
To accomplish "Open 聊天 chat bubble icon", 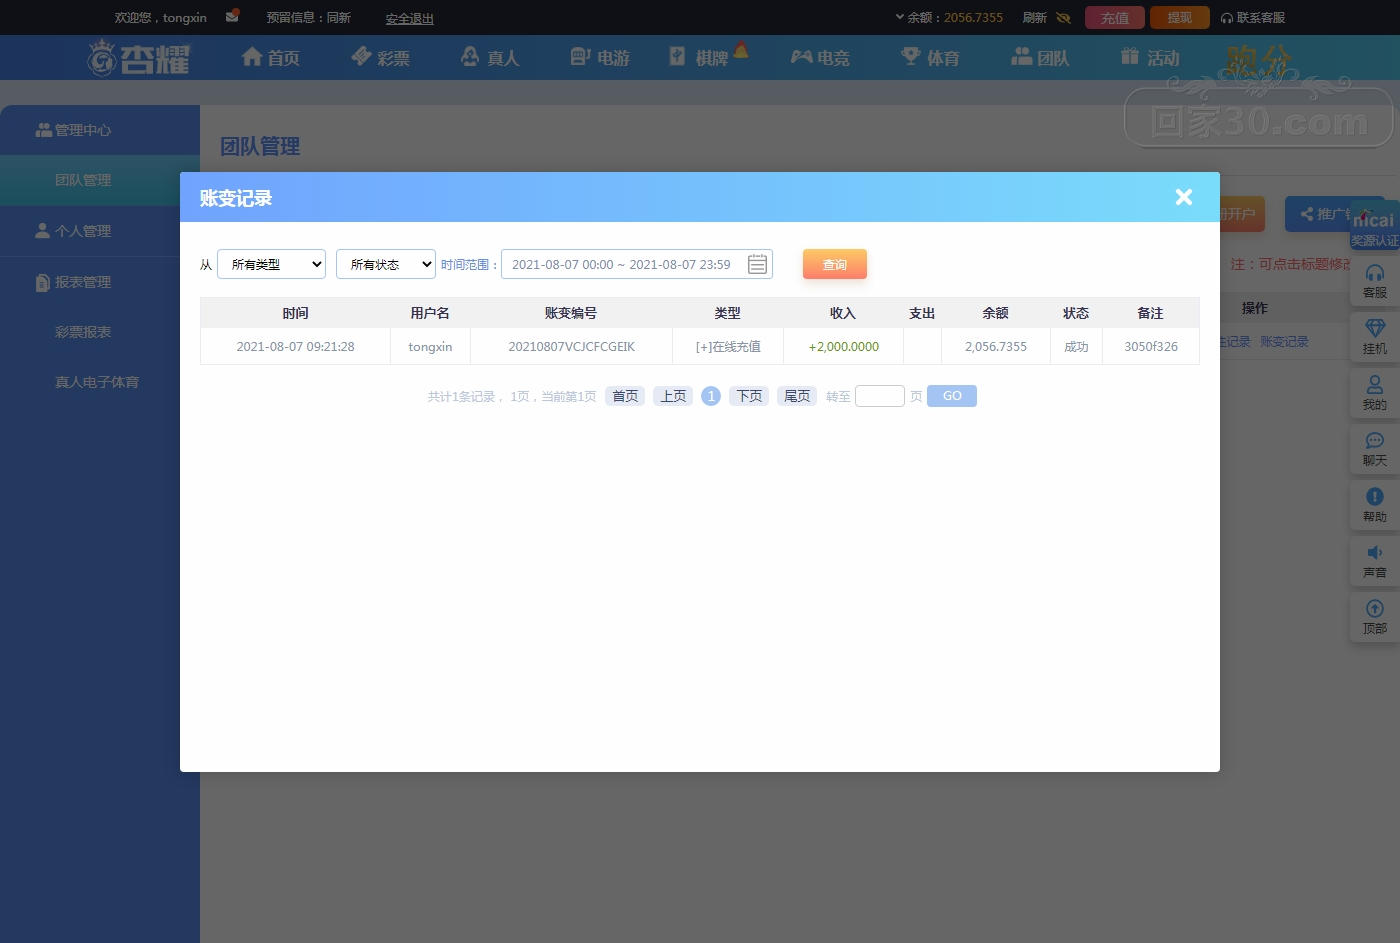I will (1375, 441).
